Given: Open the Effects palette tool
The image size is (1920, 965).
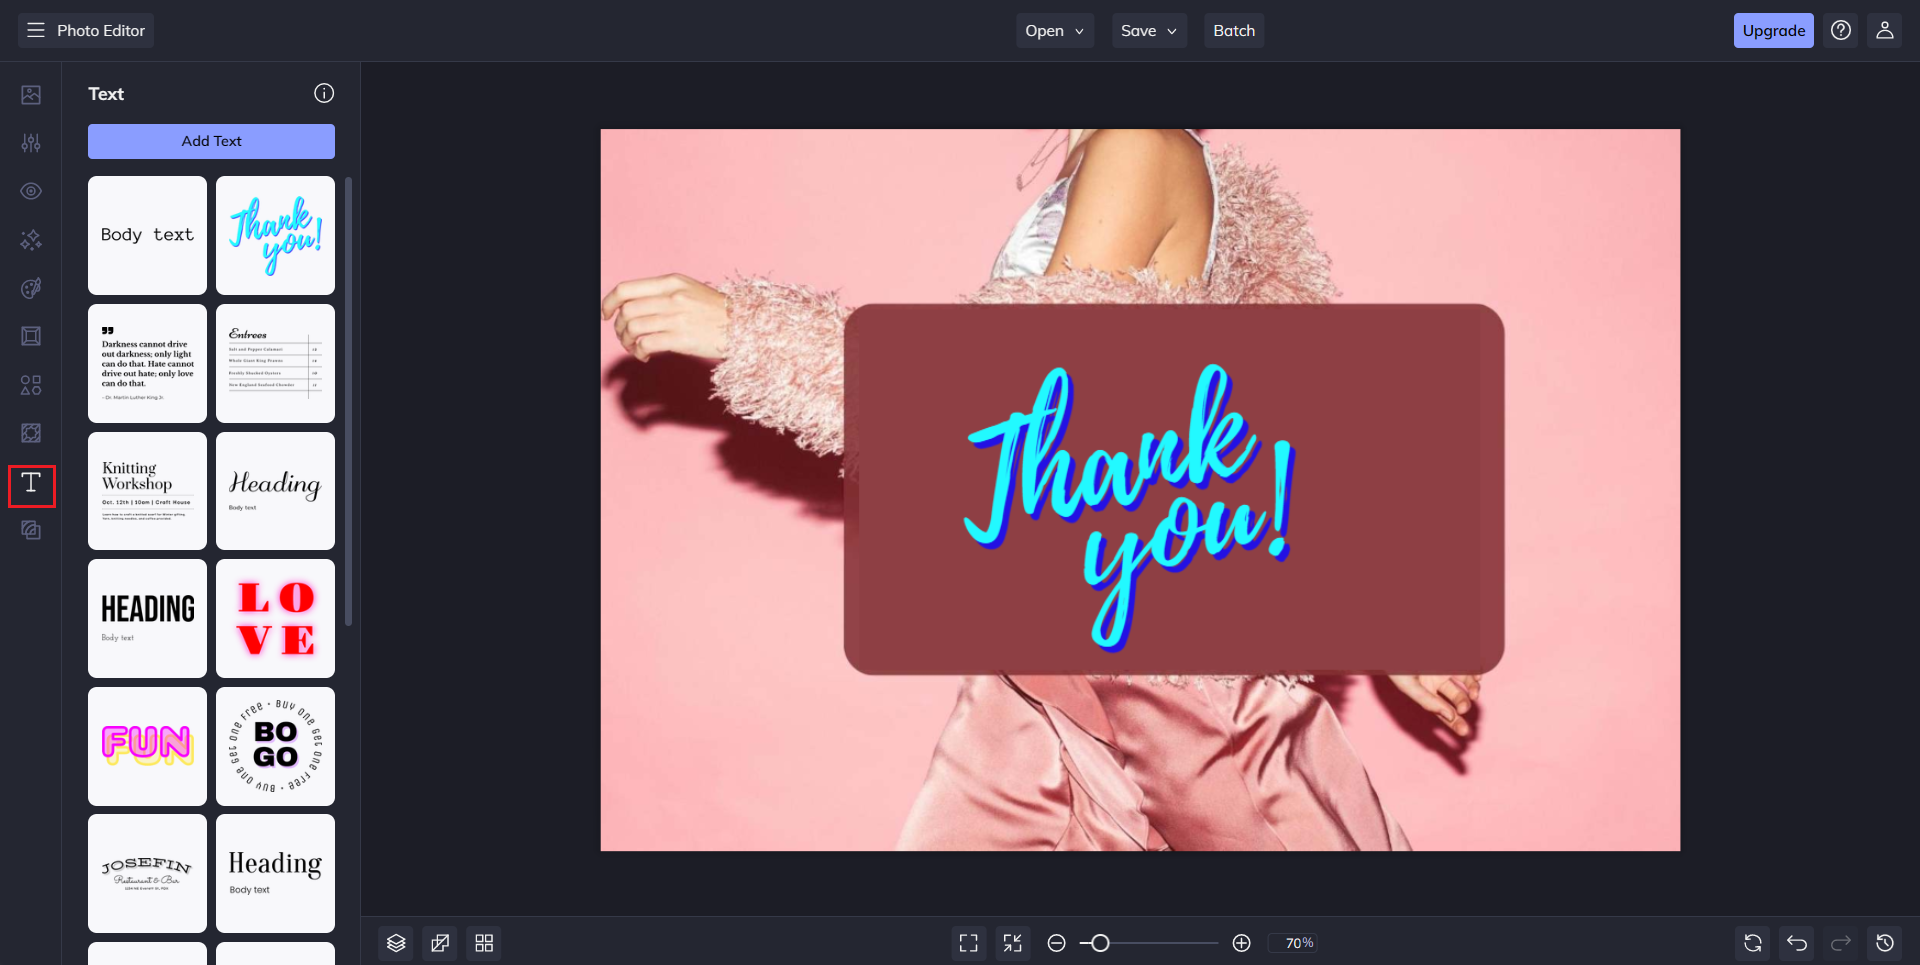Looking at the screenshot, I should (x=31, y=288).
